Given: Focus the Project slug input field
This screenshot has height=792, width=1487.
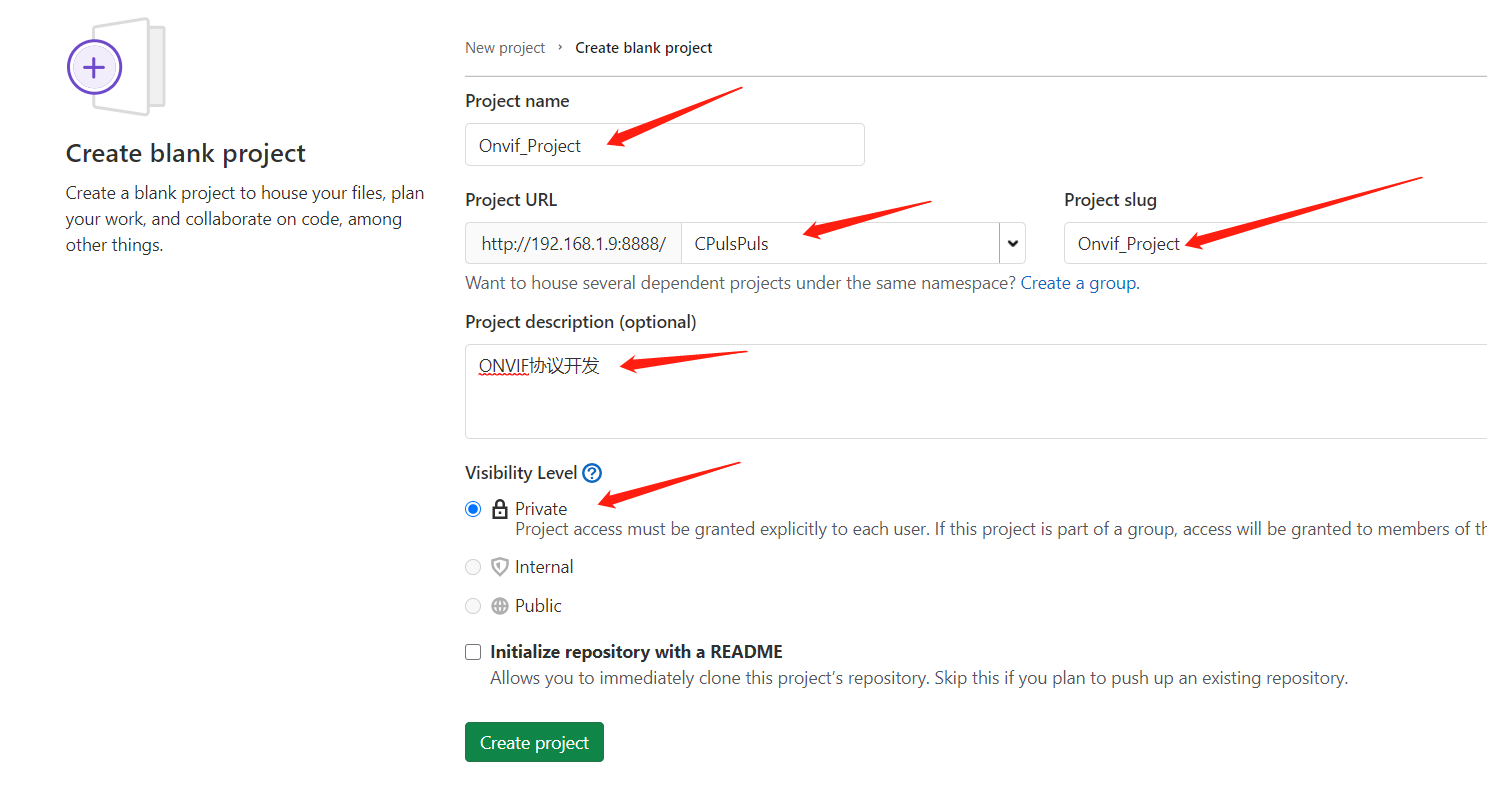Looking at the screenshot, I should [x=1275, y=243].
